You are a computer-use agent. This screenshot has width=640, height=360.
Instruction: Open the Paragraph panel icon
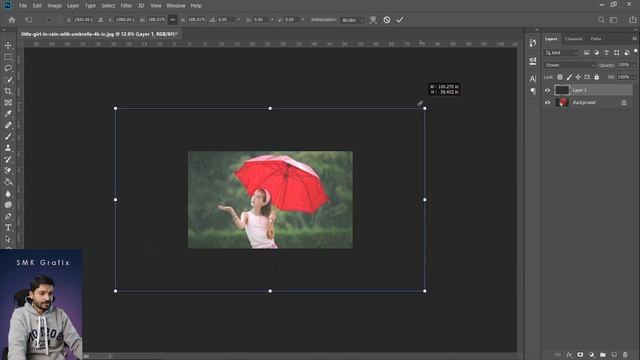click(533, 91)
